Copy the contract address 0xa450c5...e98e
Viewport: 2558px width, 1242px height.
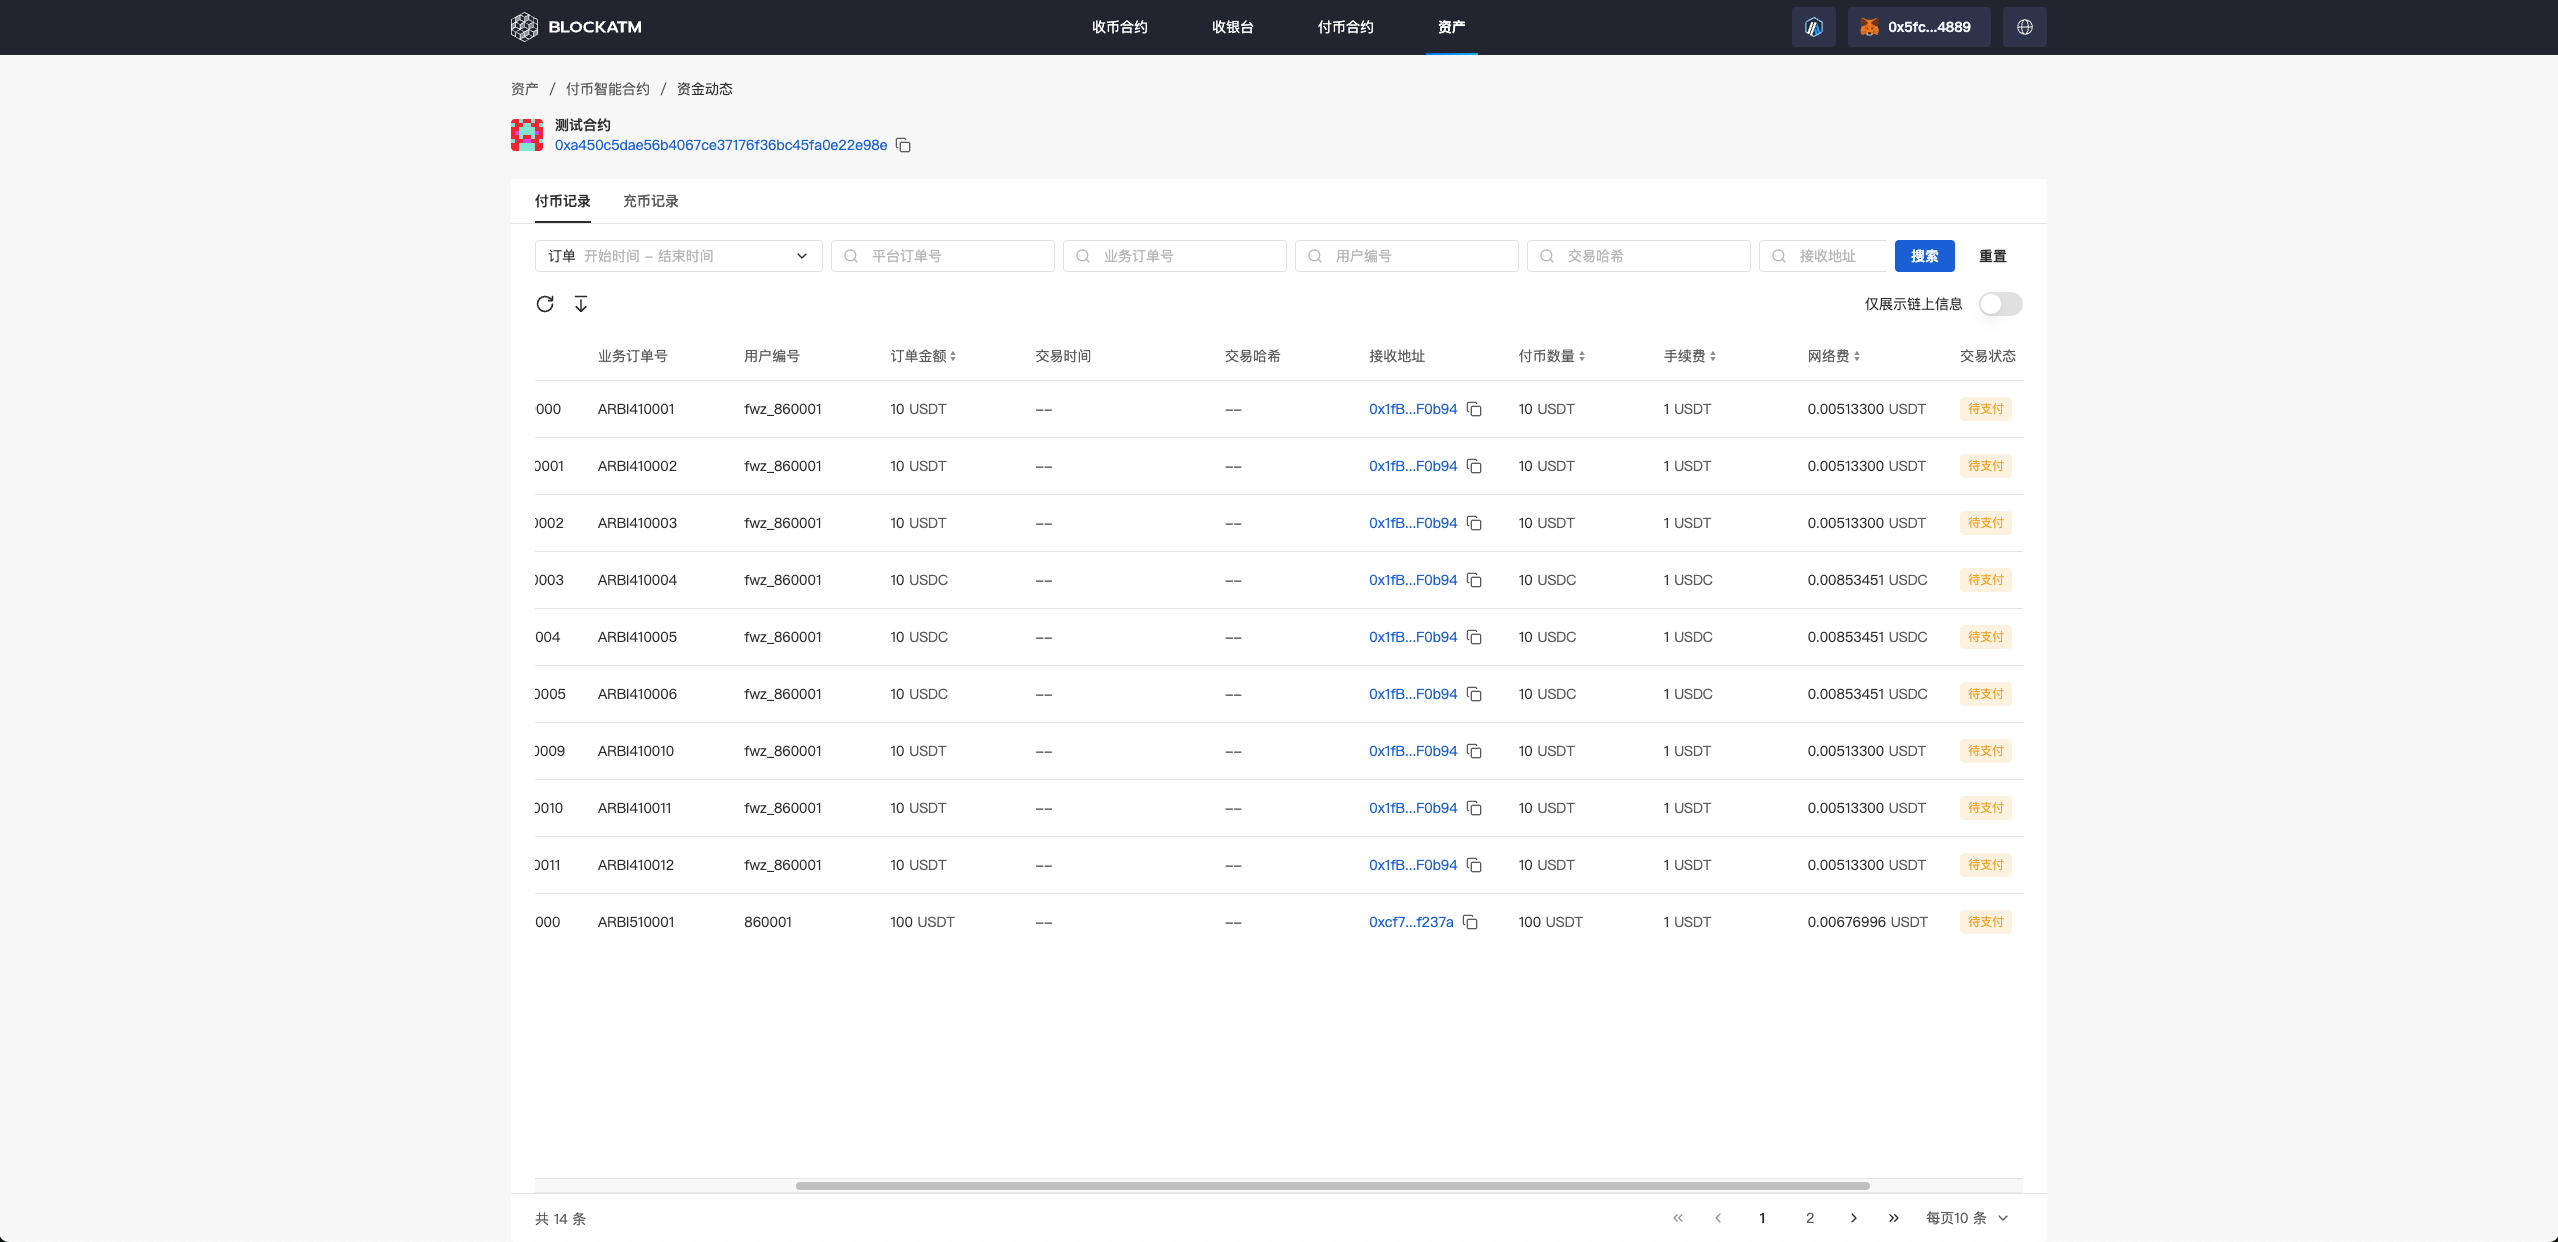coord(903,146)
